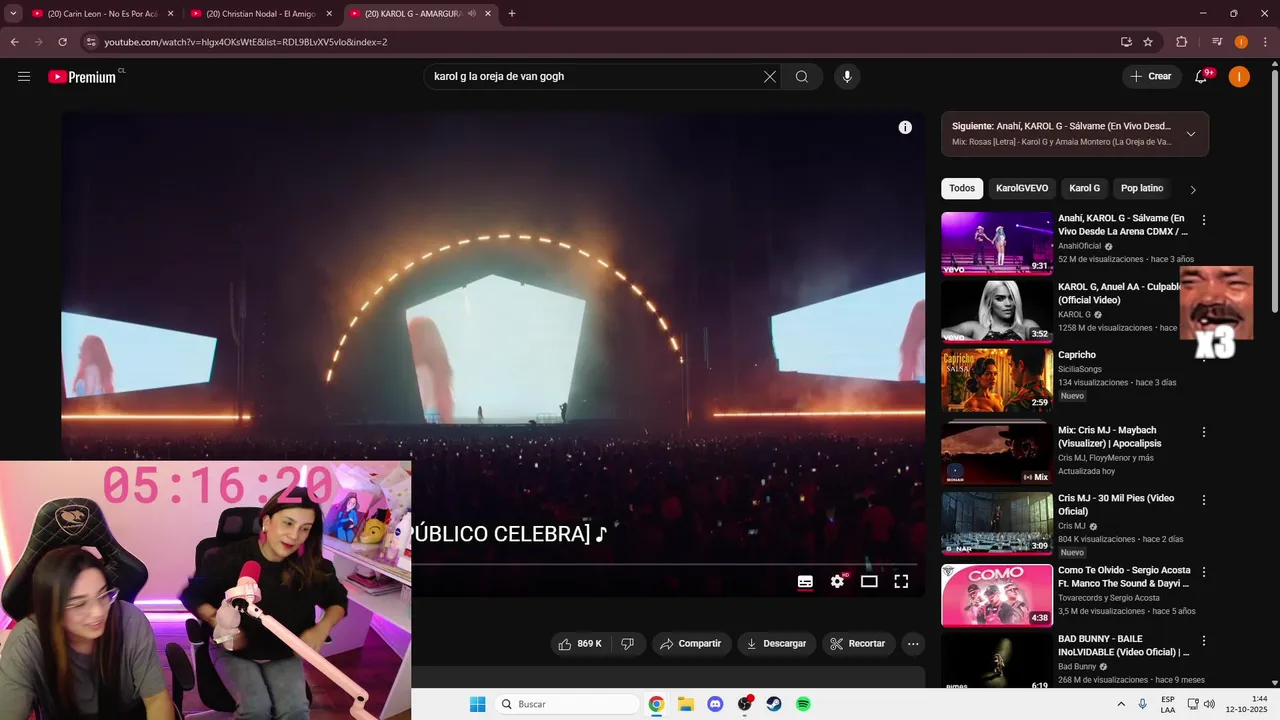Image resolution: width=1280 pixels, height=720 pixels.
Task: Bookmark this page with the star
Action: [1148, 42]
